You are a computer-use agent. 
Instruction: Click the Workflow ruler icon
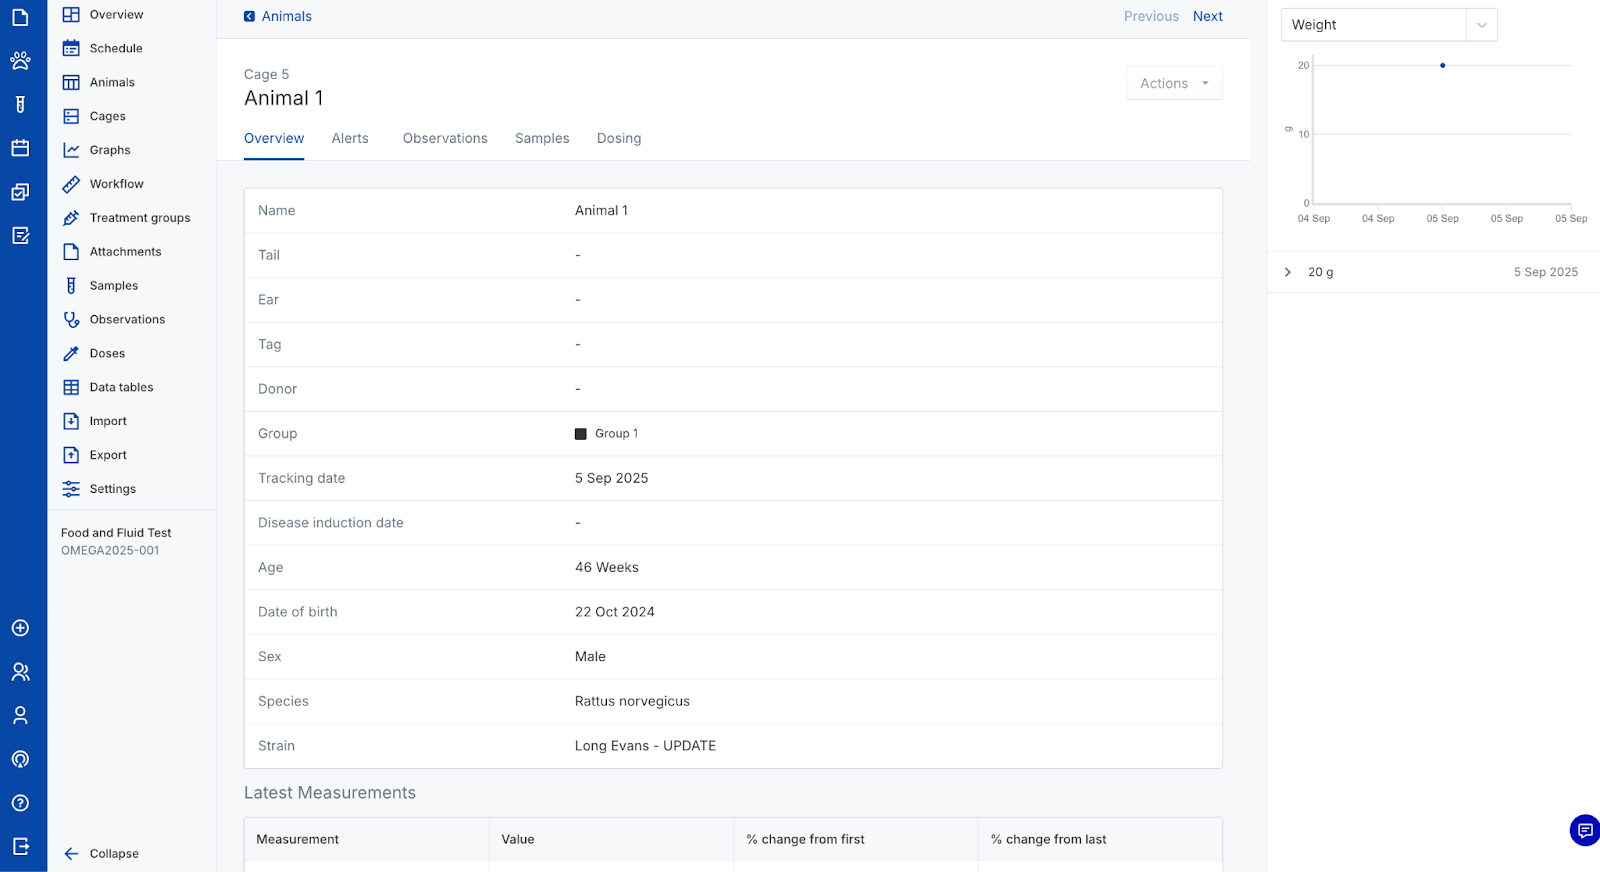coord(71,184)
